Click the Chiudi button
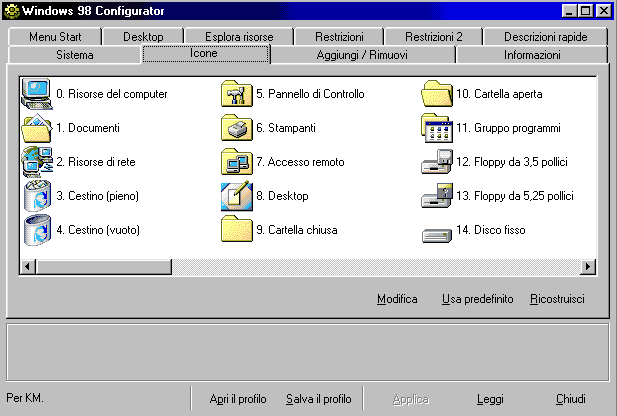The image size is (617, 416). point(571,399)
